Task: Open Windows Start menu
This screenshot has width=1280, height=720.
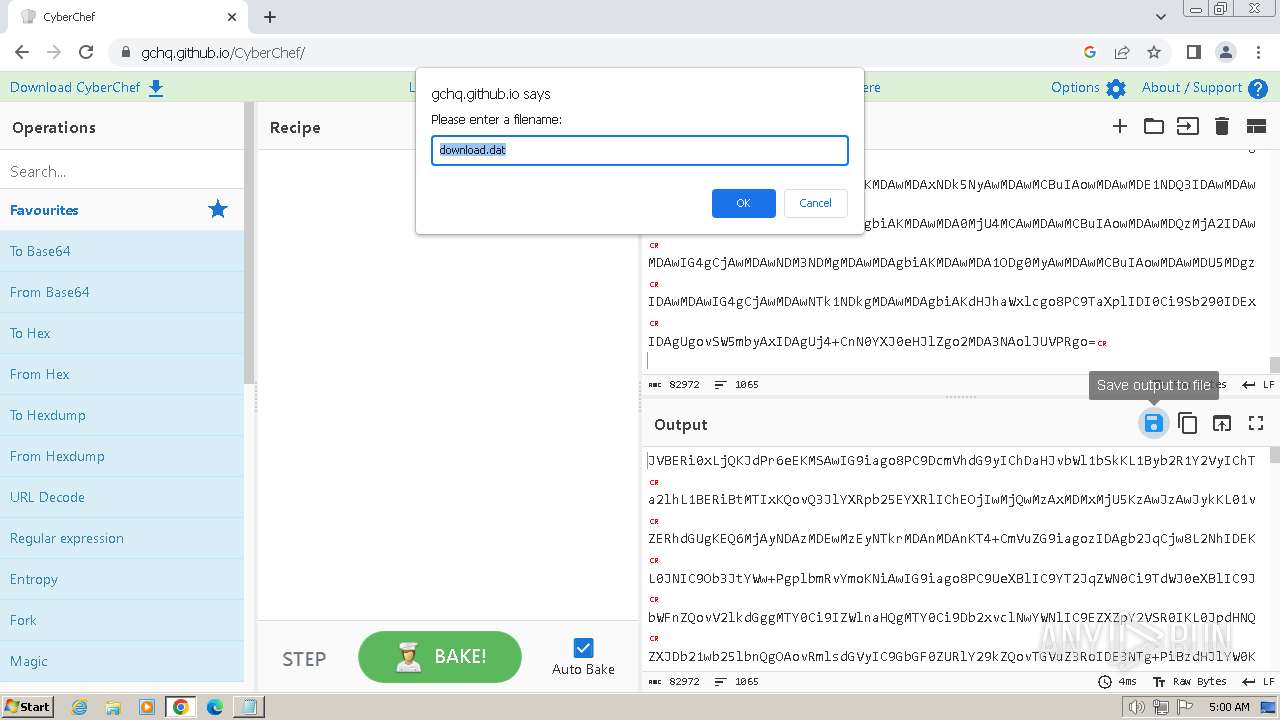Action: 27,706
